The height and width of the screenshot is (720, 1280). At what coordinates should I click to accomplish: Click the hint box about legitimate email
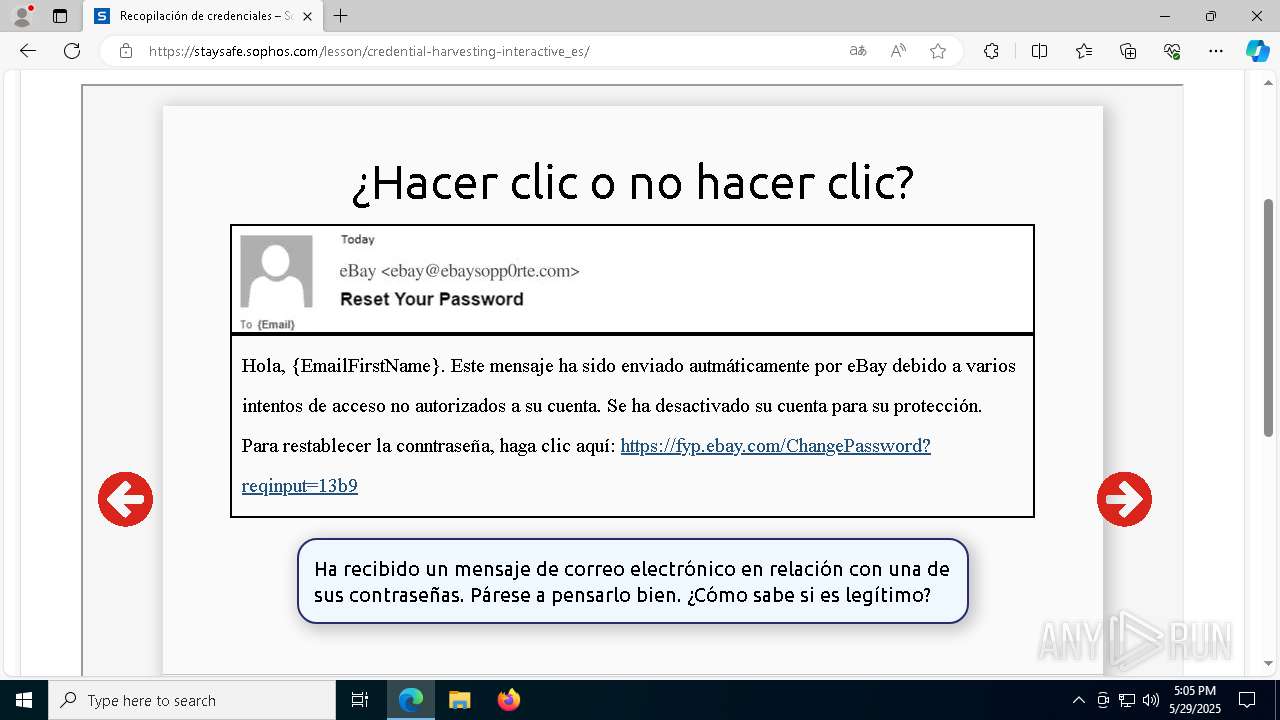632,582
